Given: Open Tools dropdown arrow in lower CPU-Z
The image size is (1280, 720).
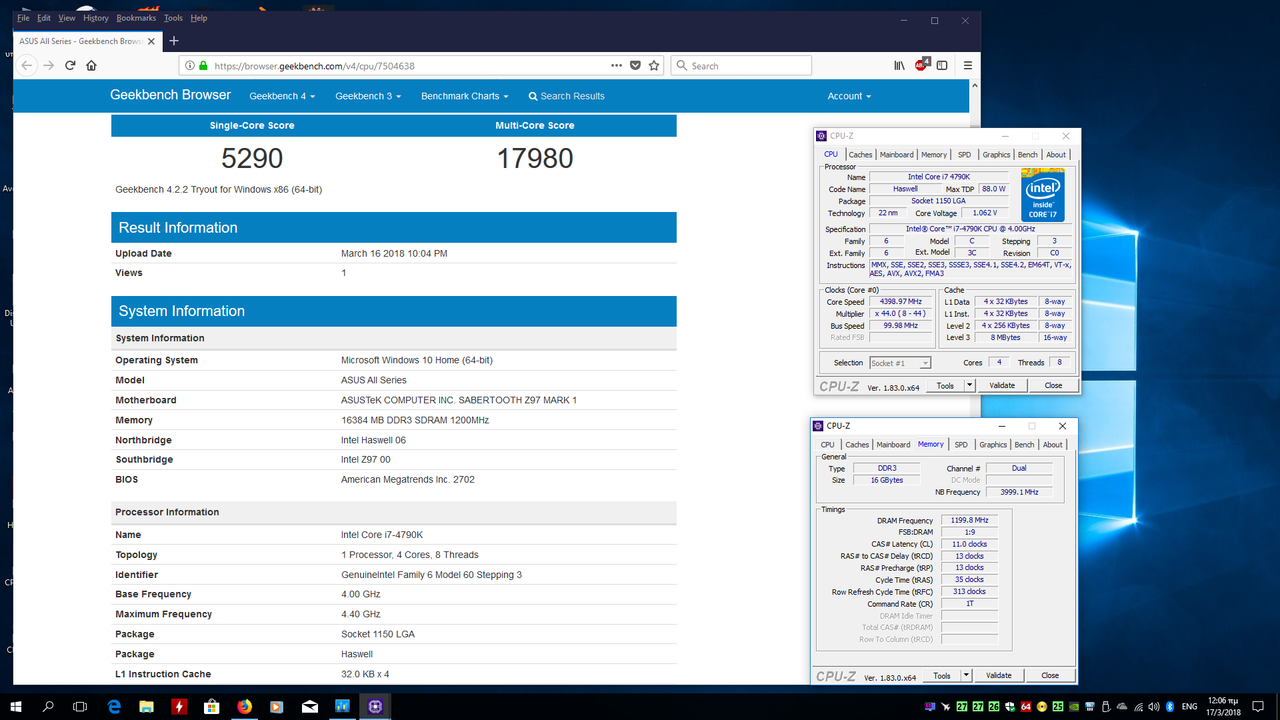Looking at the screenshot, I should [966, 675].
